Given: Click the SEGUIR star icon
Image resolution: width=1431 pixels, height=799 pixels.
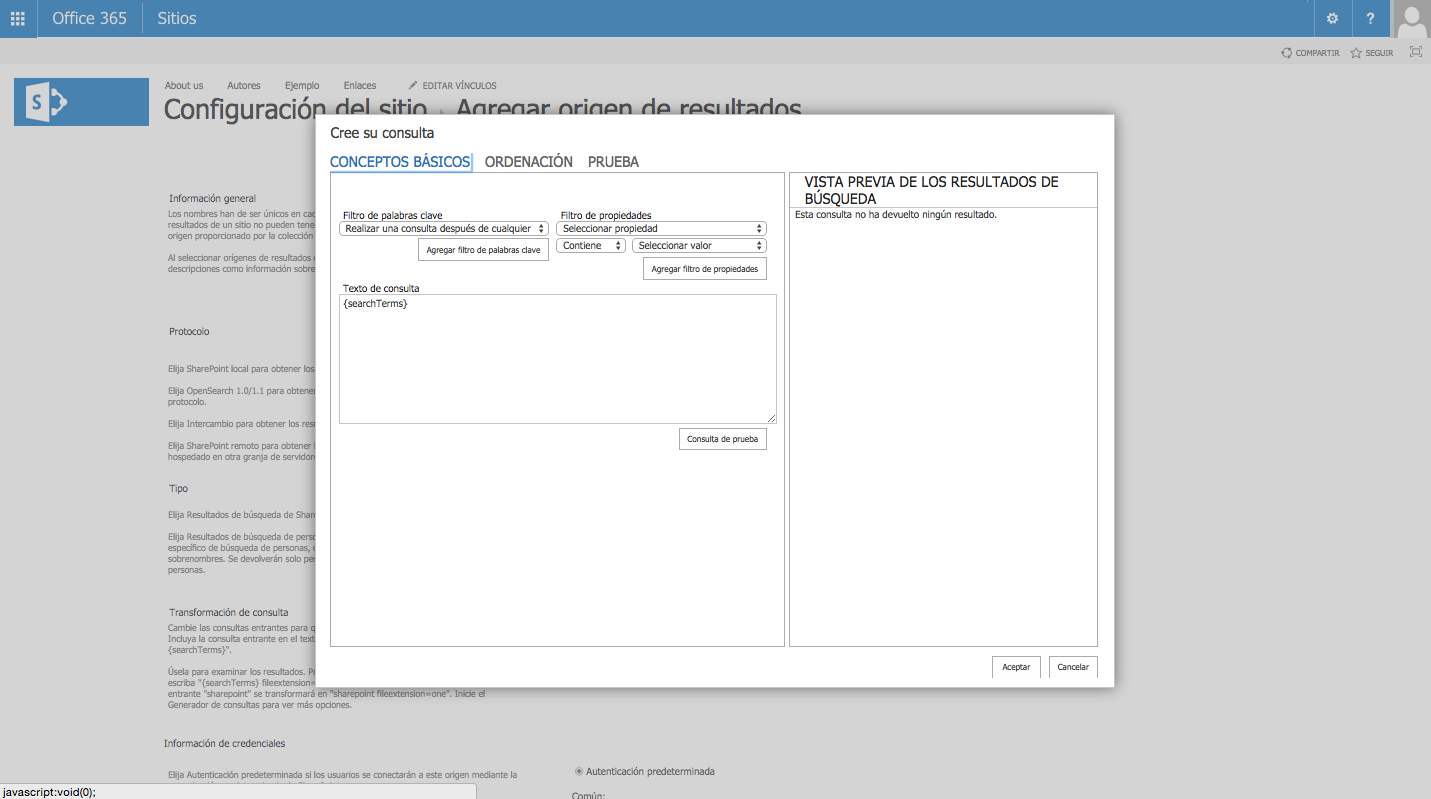Looking at the screenshot, I should tap(1358, 52).
